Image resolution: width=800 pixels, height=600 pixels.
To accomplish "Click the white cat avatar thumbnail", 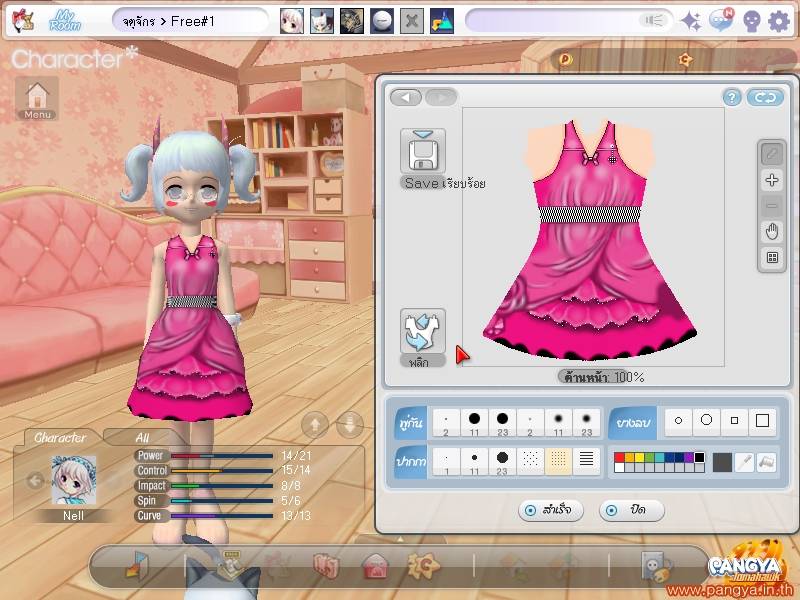I will click(322, 21).
